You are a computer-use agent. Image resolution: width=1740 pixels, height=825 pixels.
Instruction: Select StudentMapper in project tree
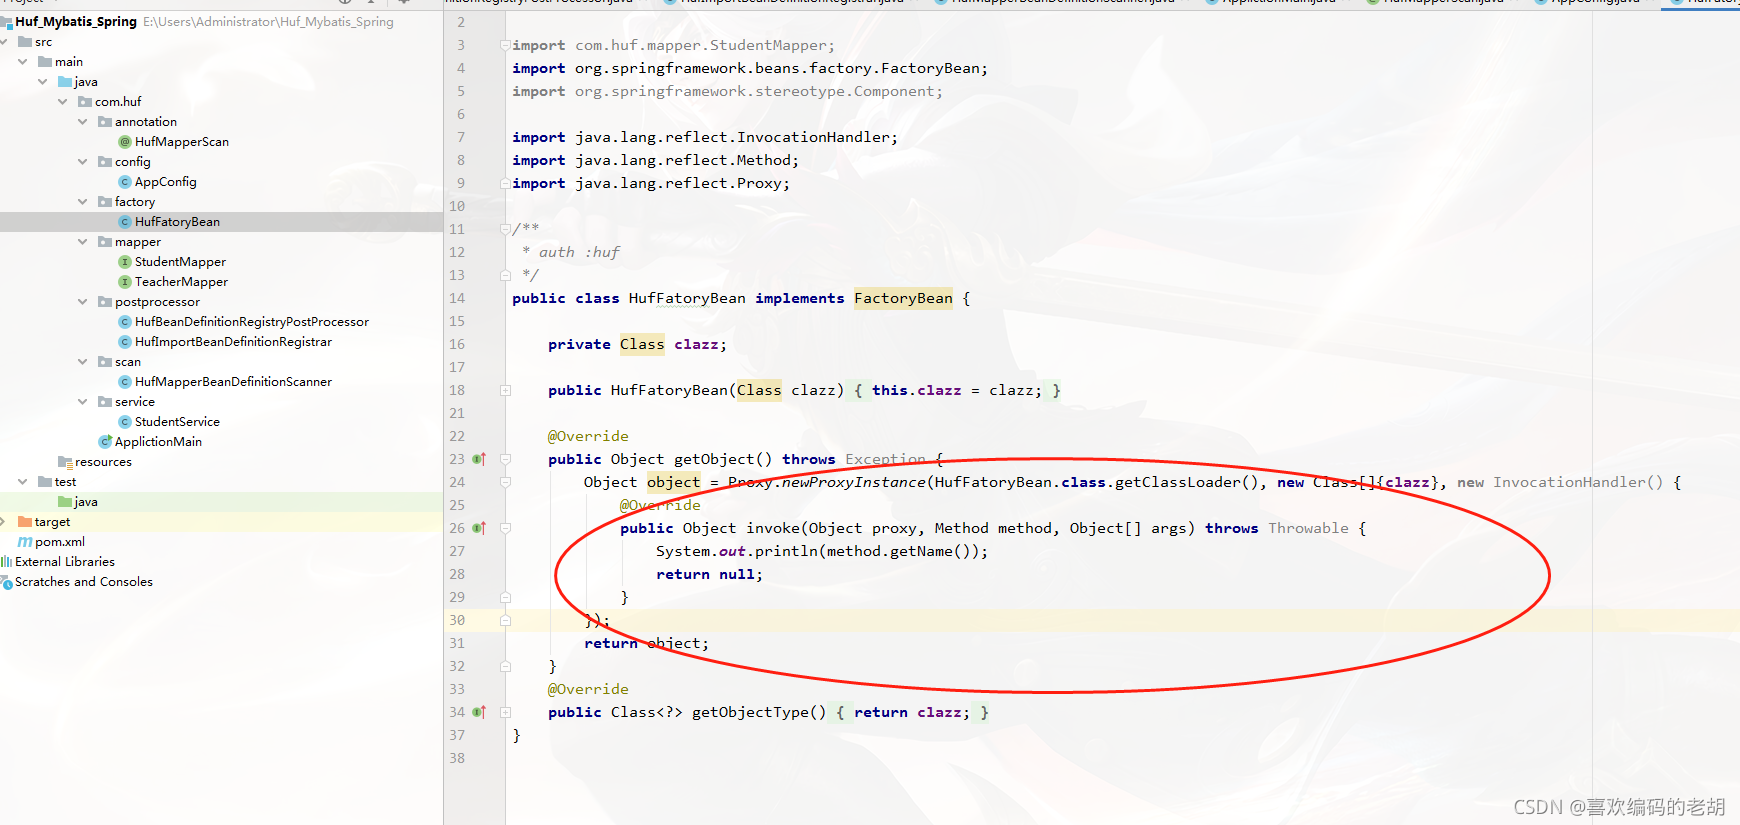(180, 262)
